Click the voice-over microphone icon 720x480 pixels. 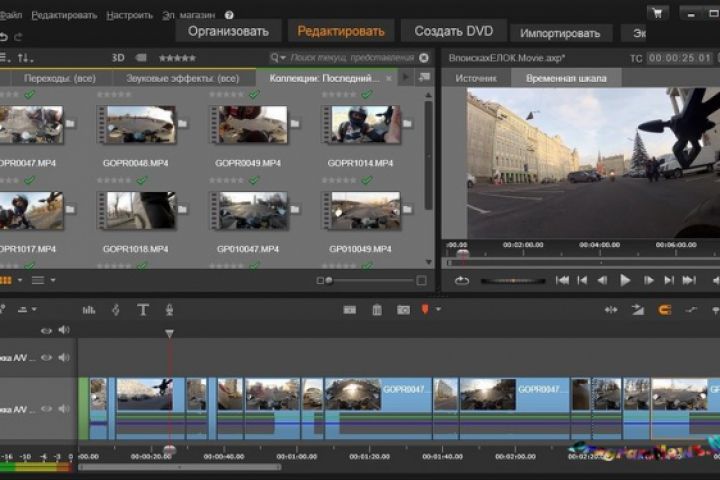169,310
